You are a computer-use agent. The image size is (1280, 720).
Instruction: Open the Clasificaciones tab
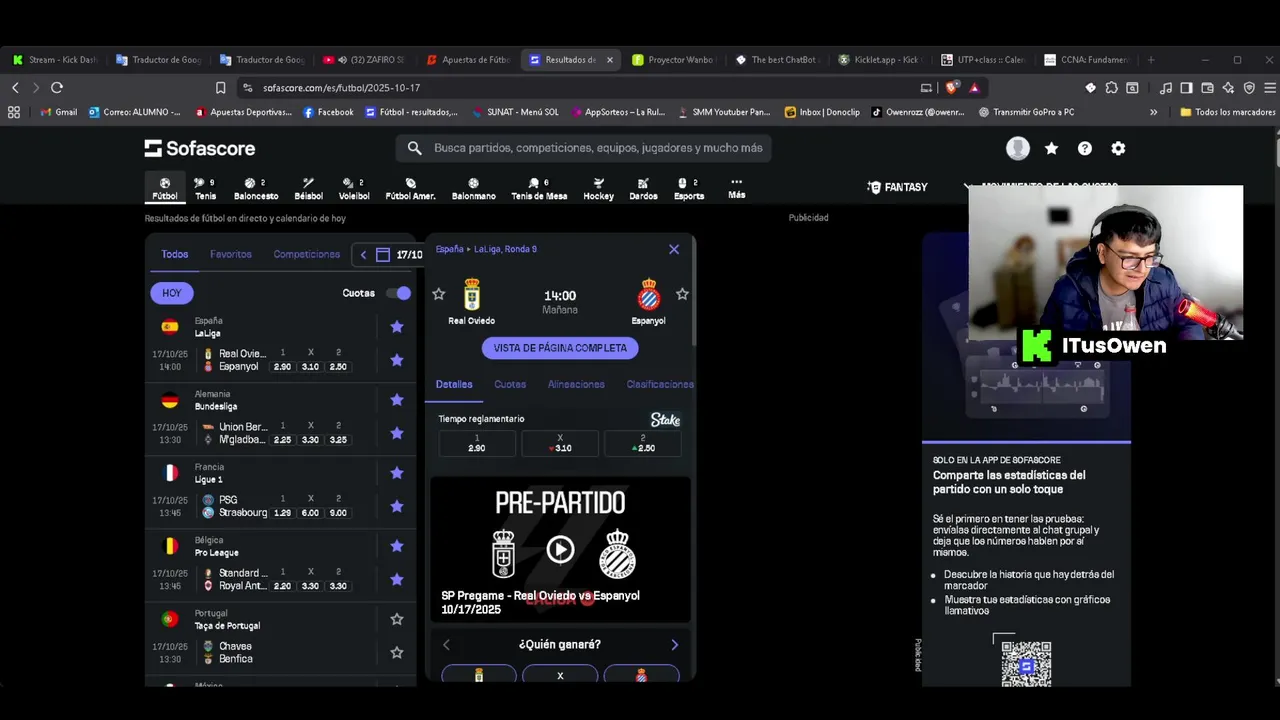pos(660,384)
